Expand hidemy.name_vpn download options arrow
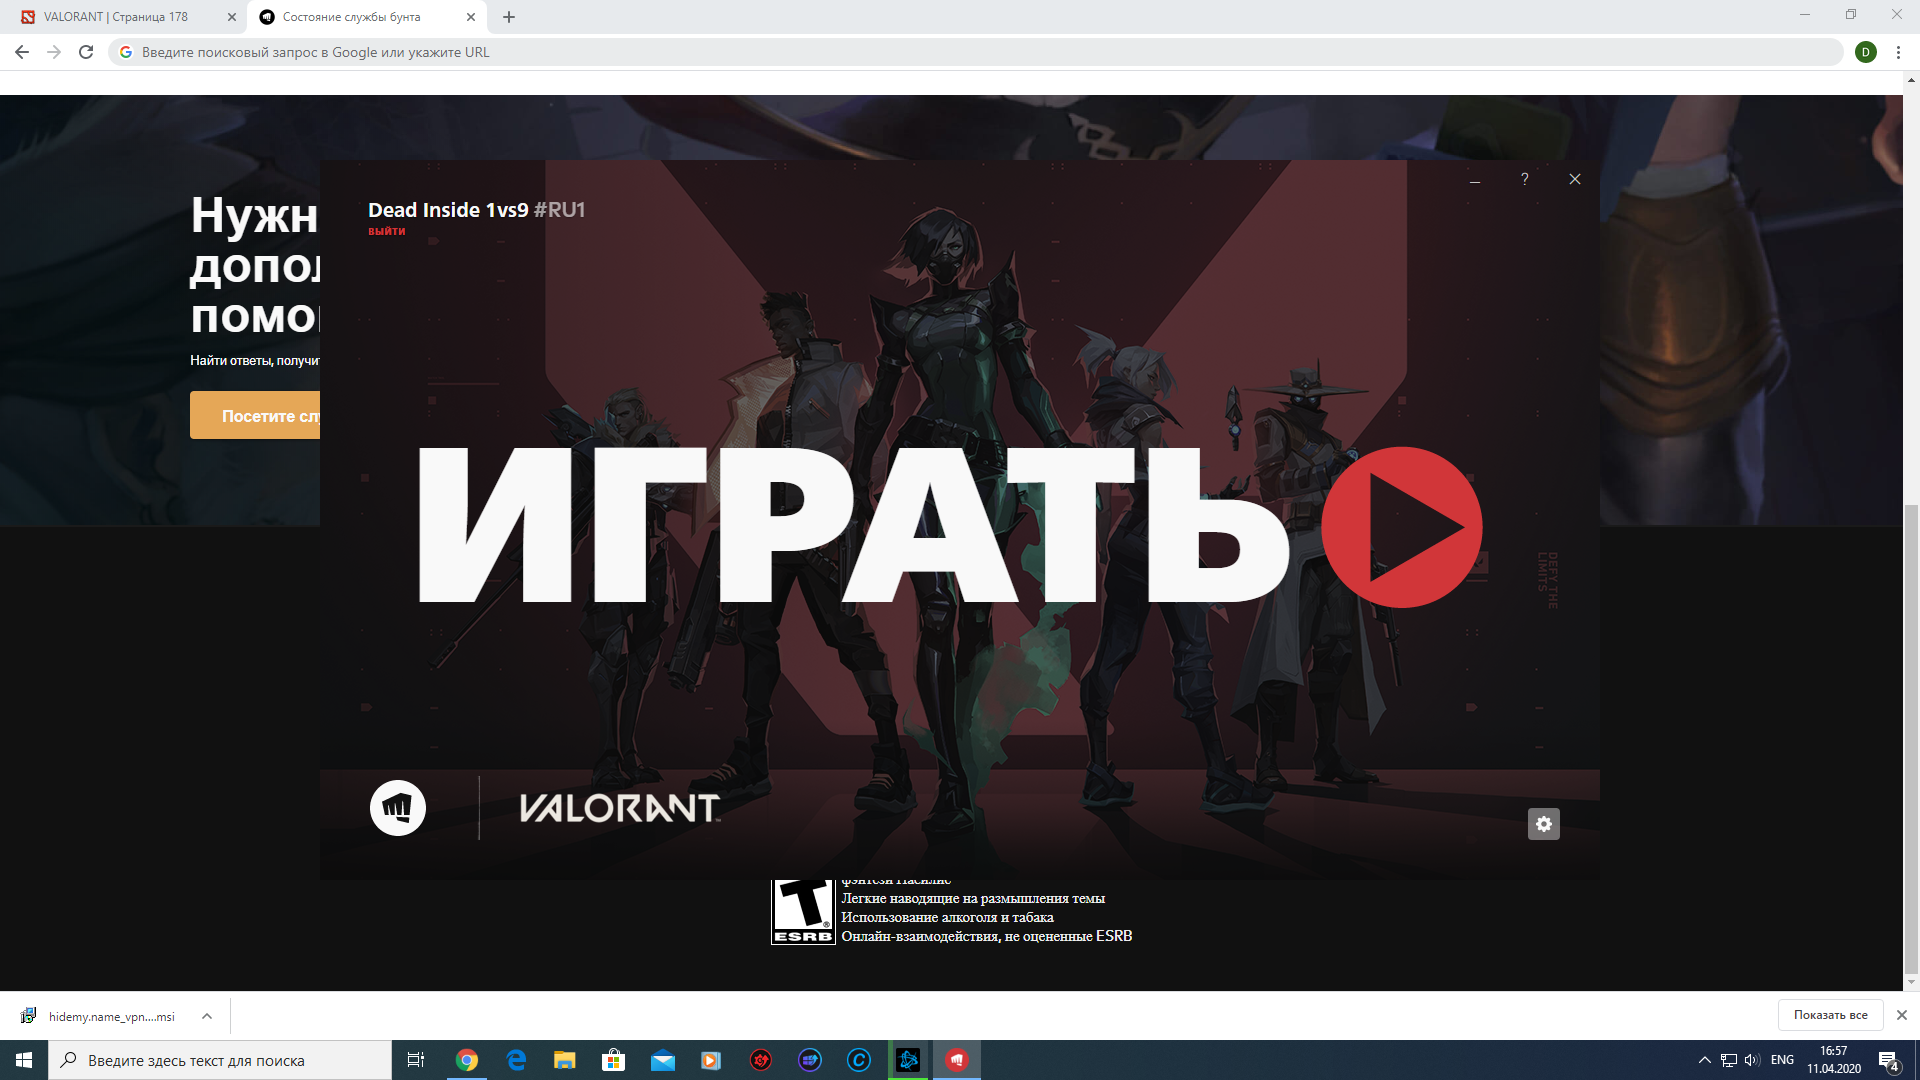Screen dimensions: 1920x1080 click(207, 1016)
